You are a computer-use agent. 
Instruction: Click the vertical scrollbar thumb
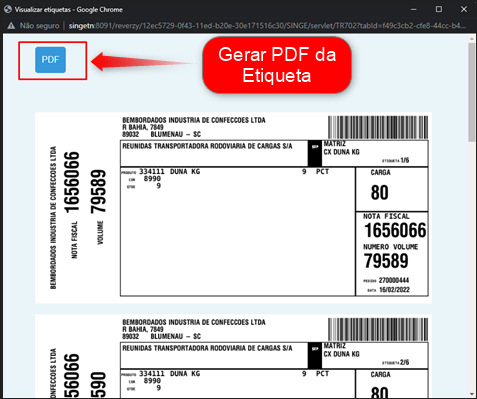[472, 92]
